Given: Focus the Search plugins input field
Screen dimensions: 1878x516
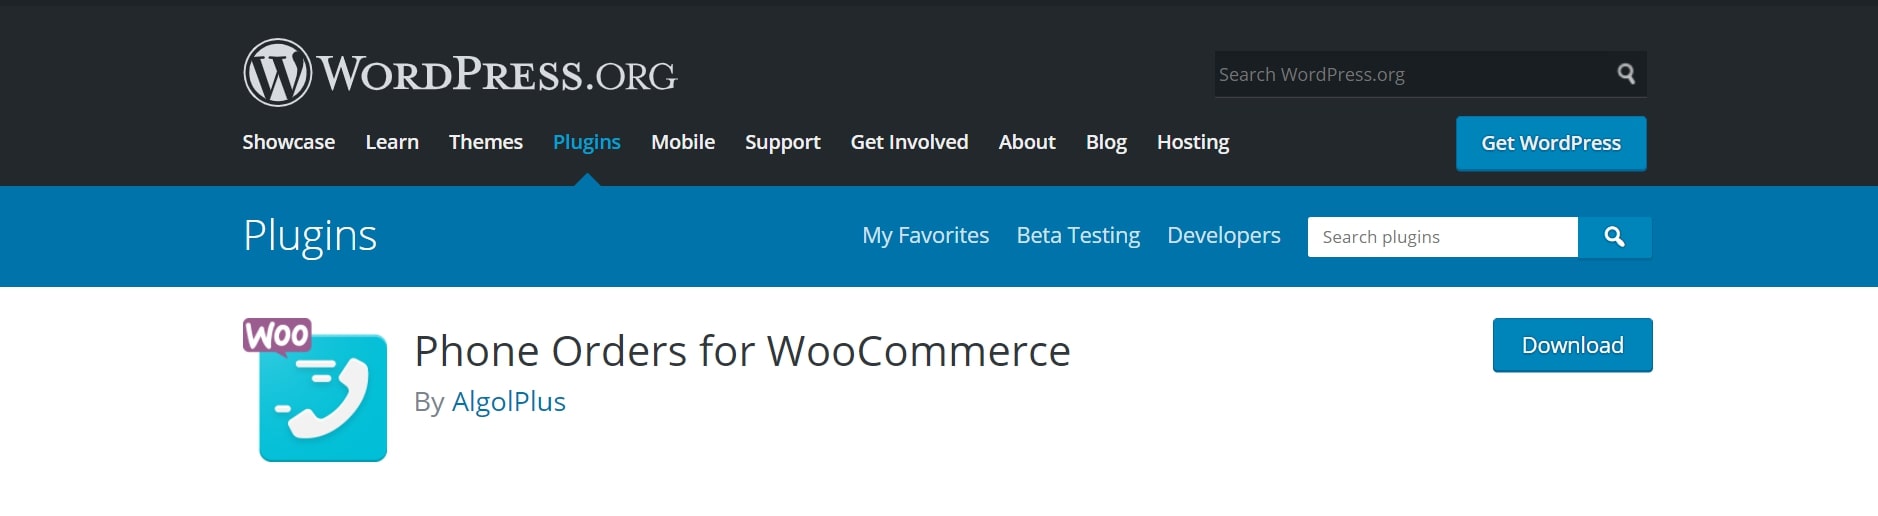Looking at the screenshot, I should (x=1443, y=237).
